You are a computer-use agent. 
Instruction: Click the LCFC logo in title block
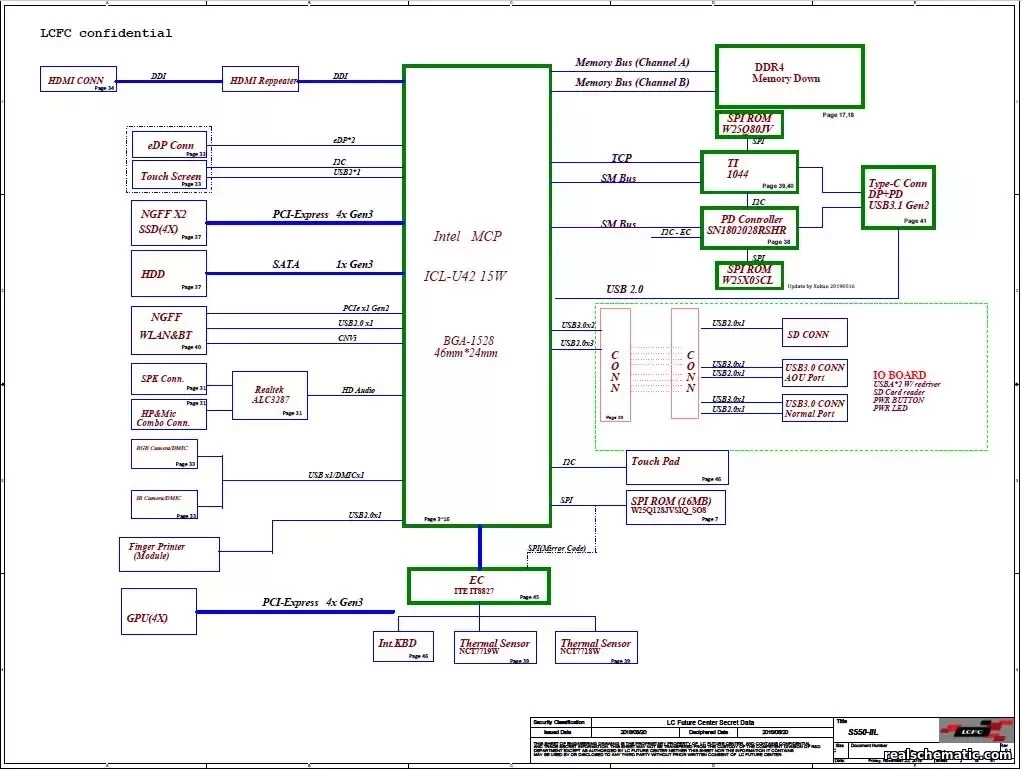(976, 730)
